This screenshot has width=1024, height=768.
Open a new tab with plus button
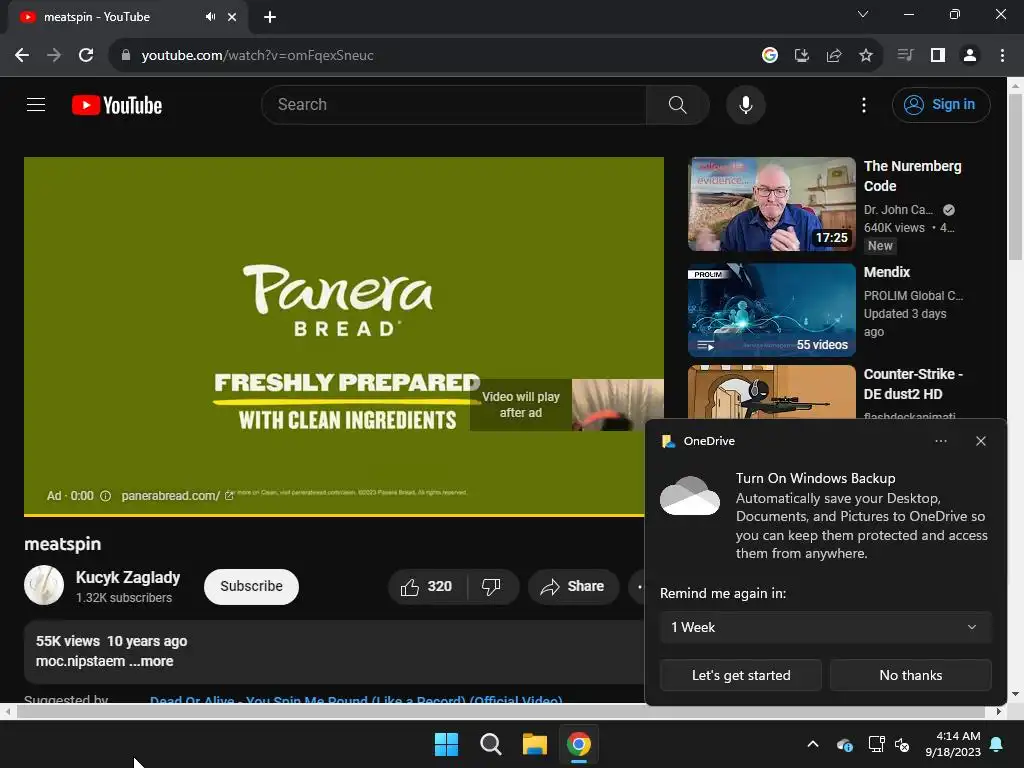270,17
